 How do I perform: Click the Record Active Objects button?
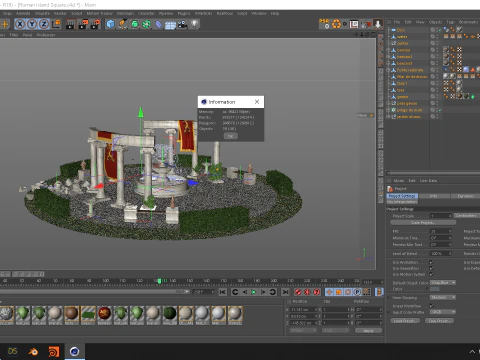click(x=298, y=292)
